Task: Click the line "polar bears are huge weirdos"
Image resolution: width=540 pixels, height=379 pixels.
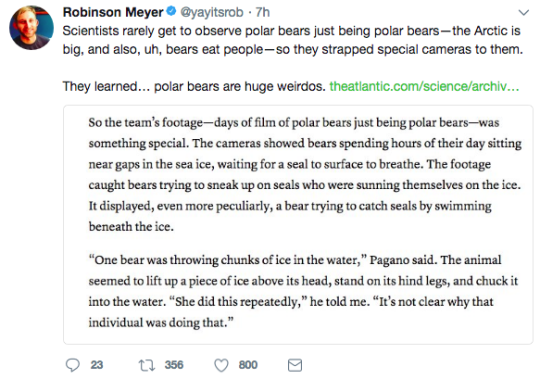Action: click(x=239, y=86)
